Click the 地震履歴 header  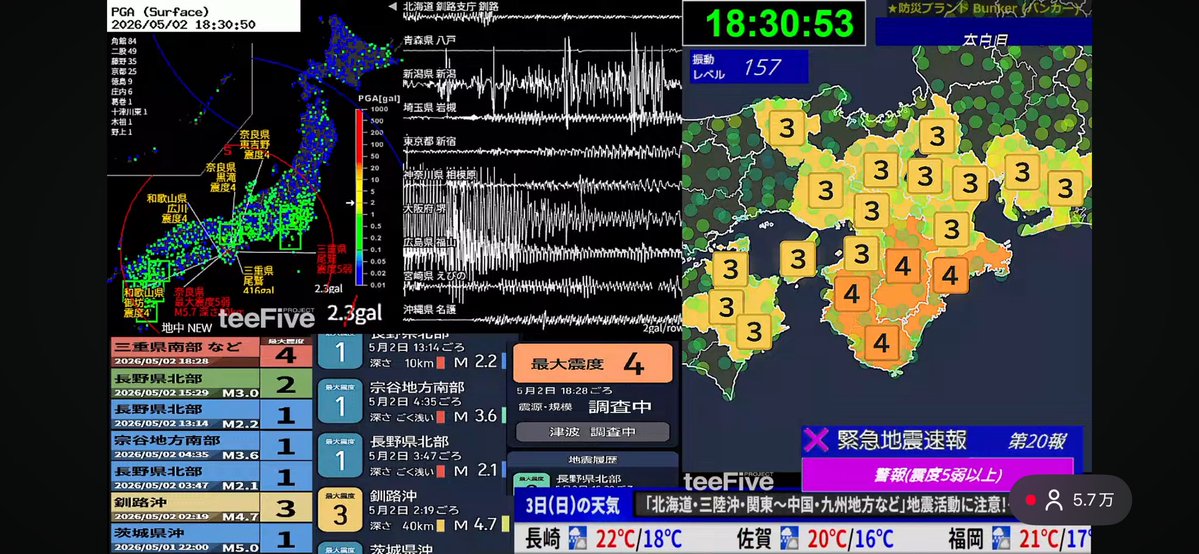coord(593,460)
